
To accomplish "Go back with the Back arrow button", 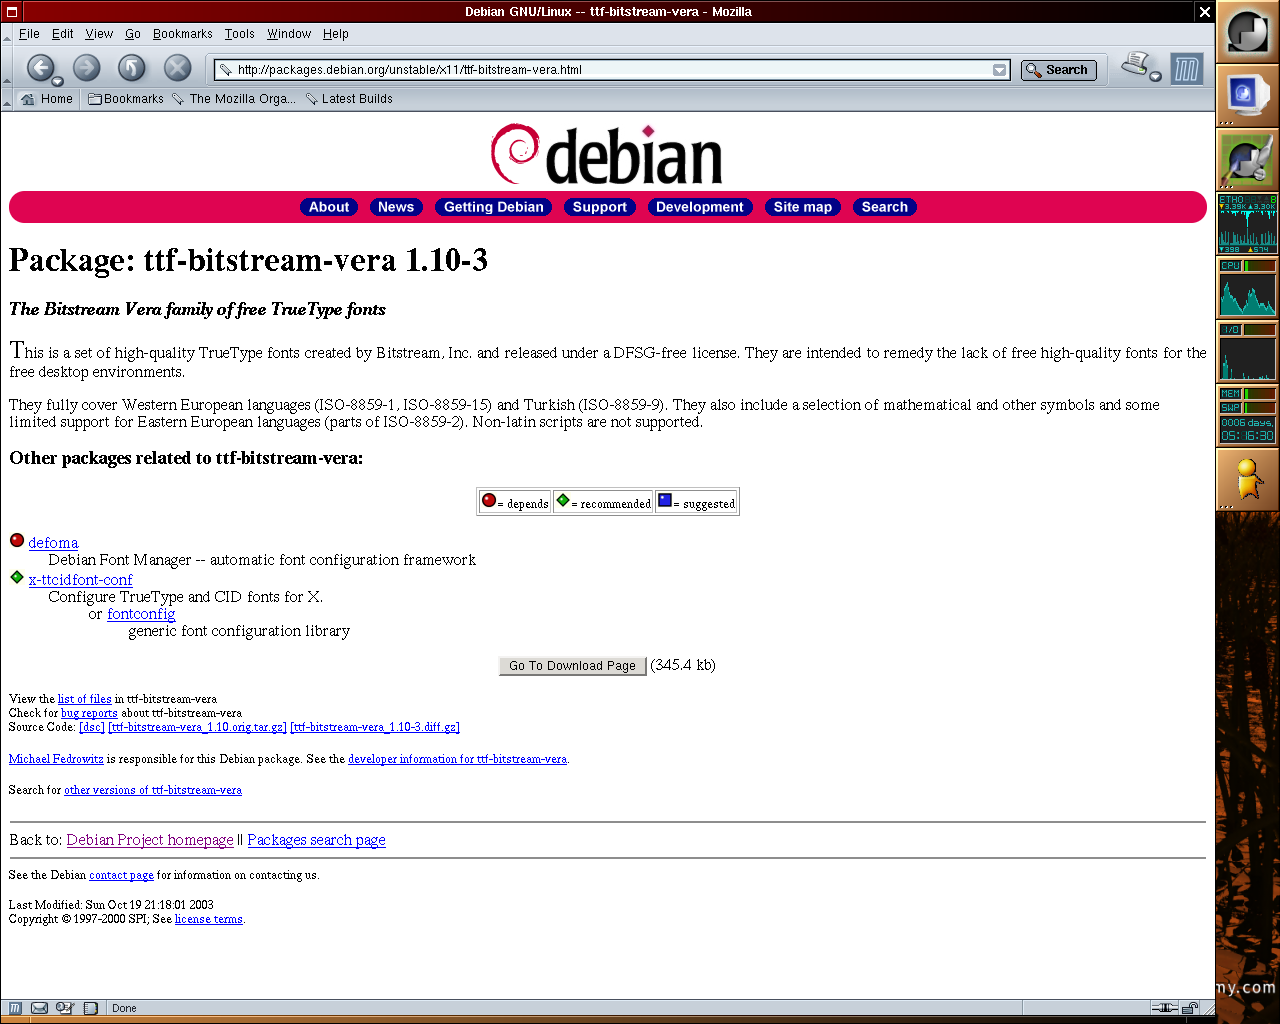I will 39,68.
